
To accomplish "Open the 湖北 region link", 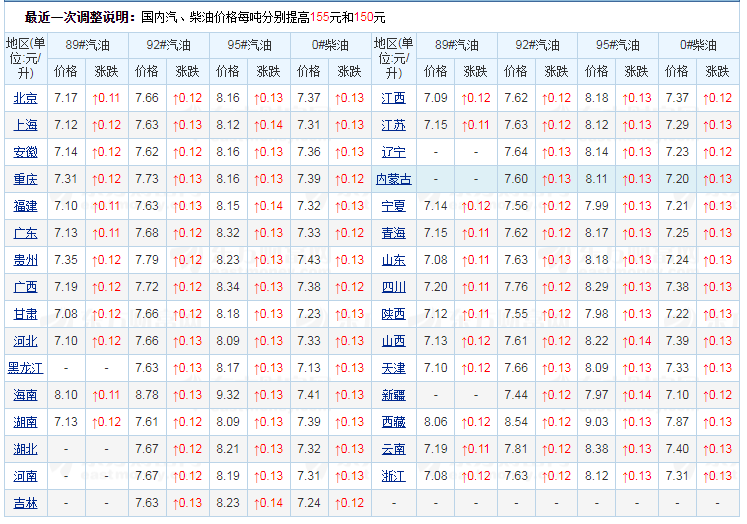I will point(25,449).
